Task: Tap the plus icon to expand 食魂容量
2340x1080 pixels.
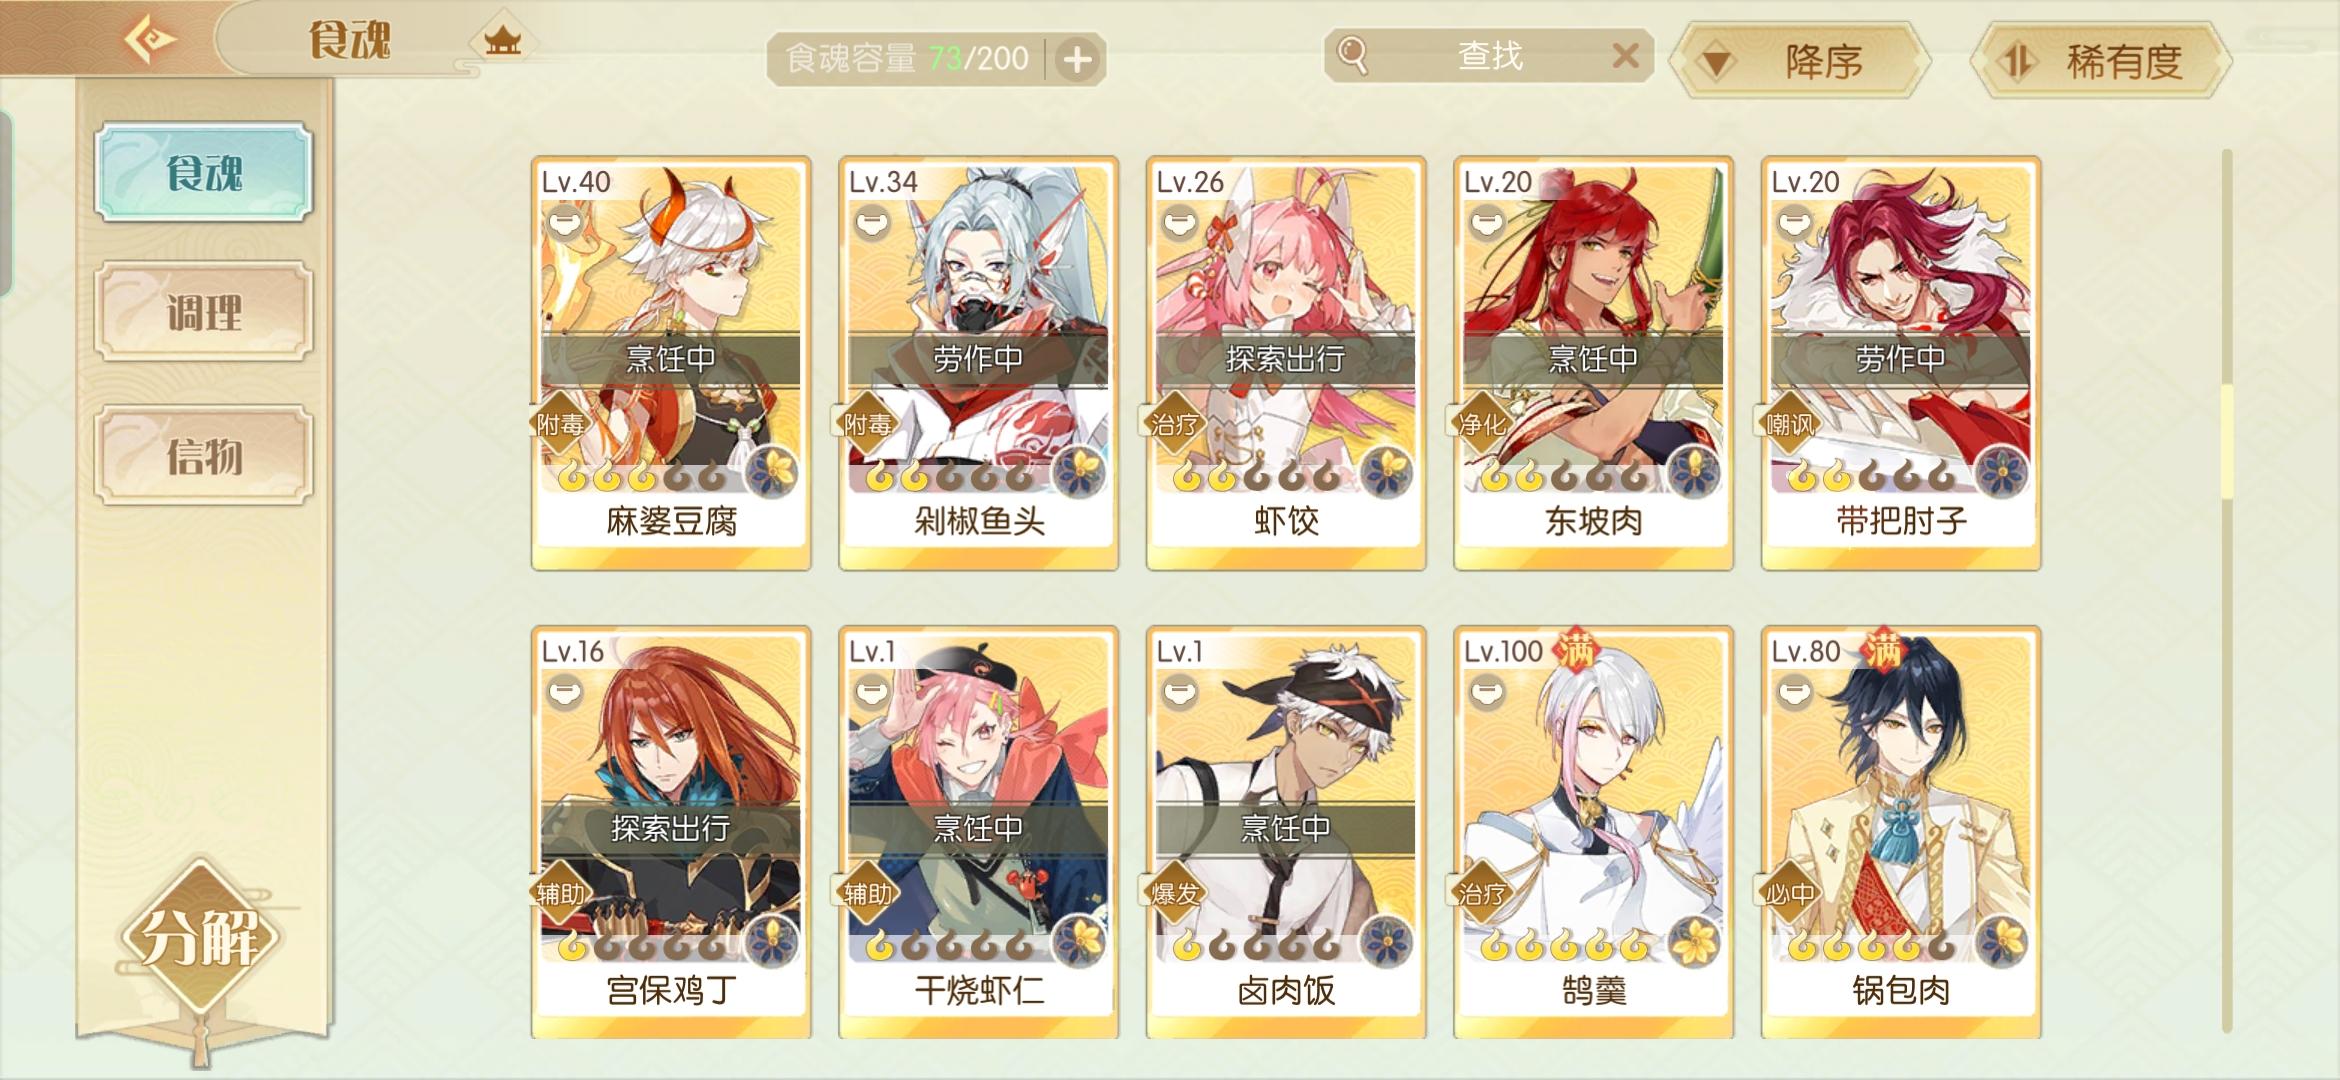Action: click(x=1076, y=60)
